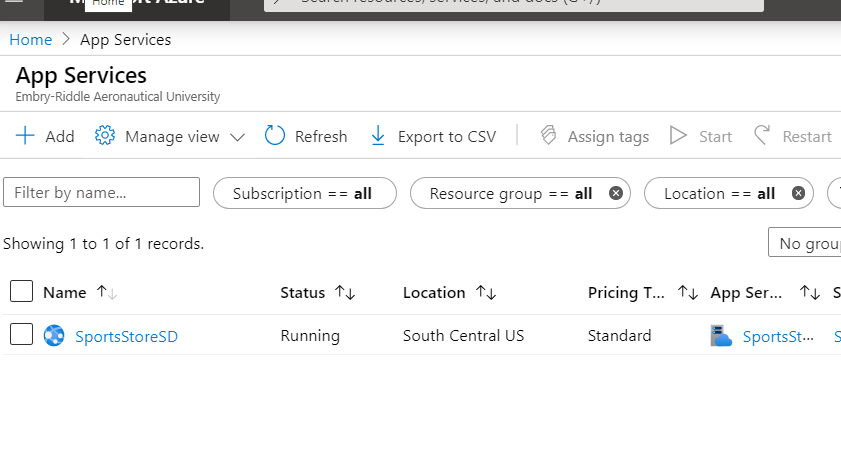Open the SportsStoreSD app service
Screen dimensions: 841x456
(x=127, y=336)
